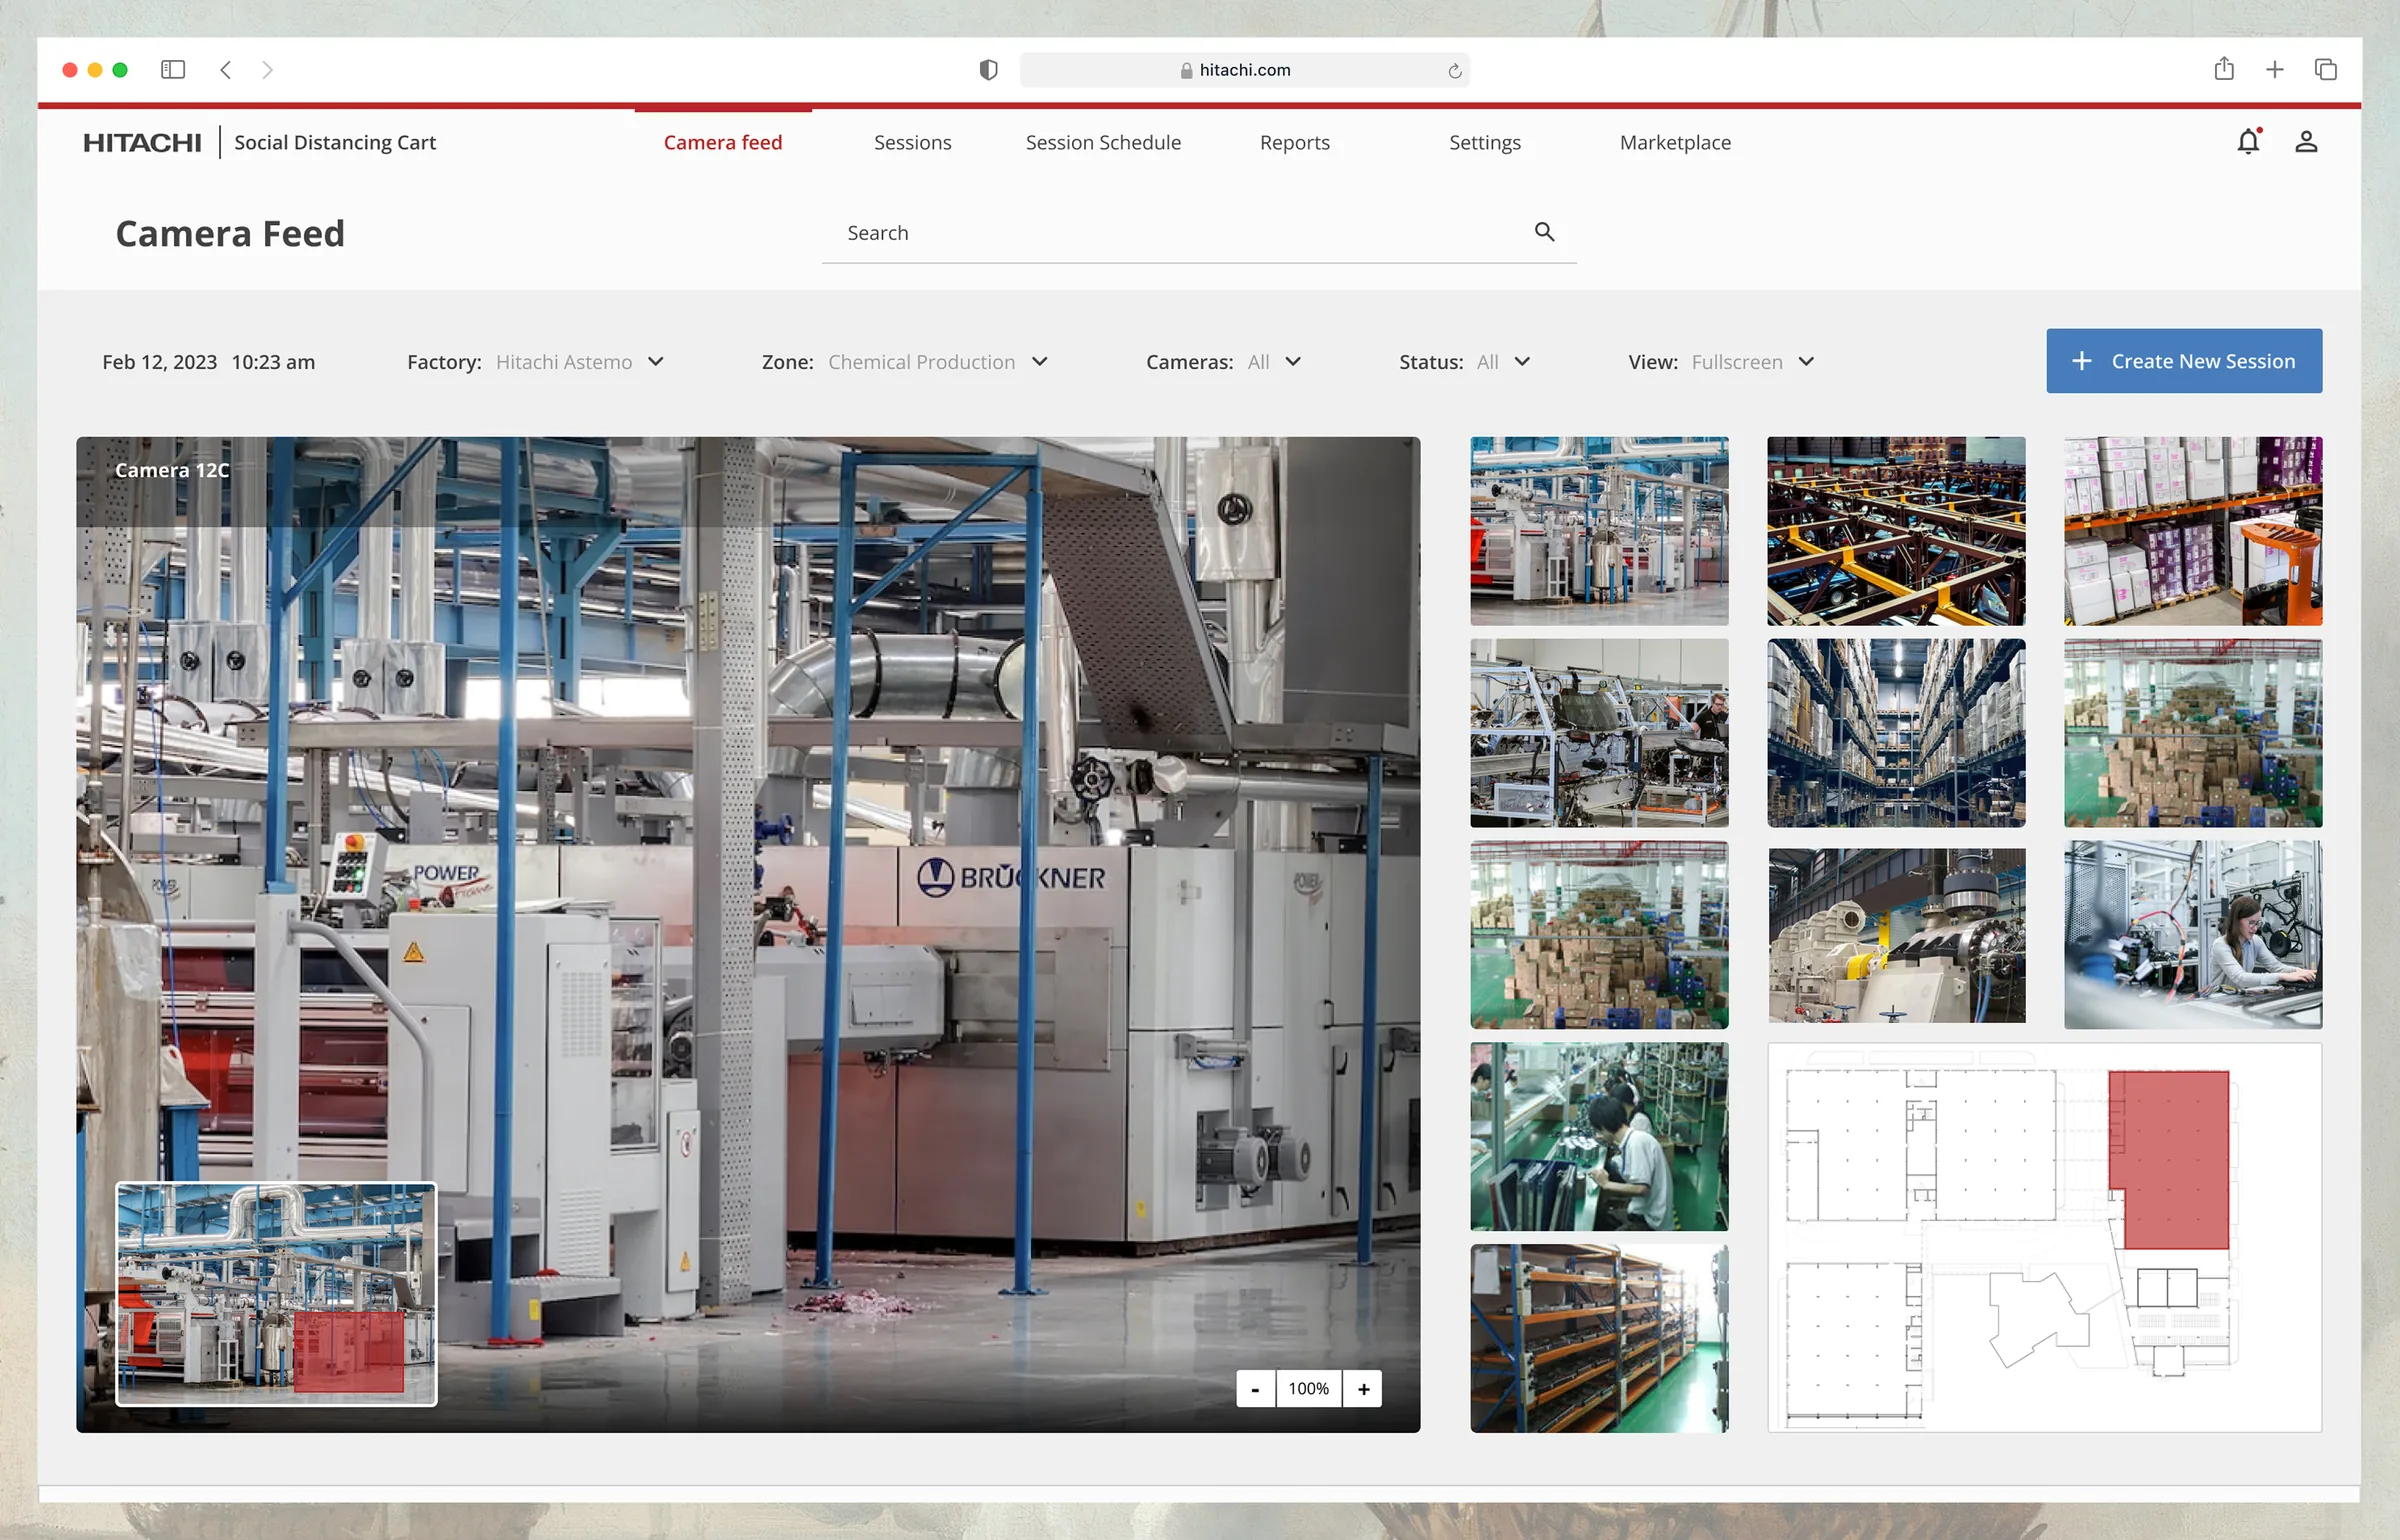Zoom out the camera with minus button

pos(1255,1388)
